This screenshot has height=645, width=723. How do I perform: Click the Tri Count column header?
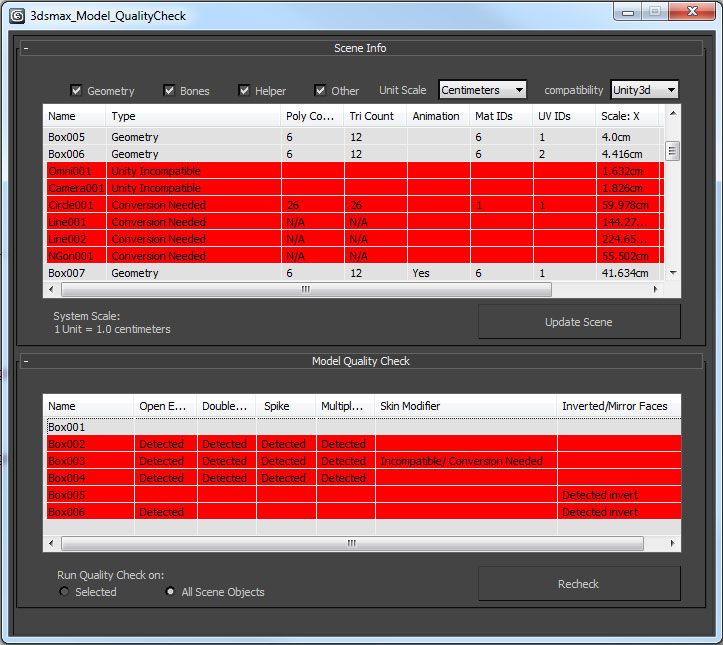375,116
